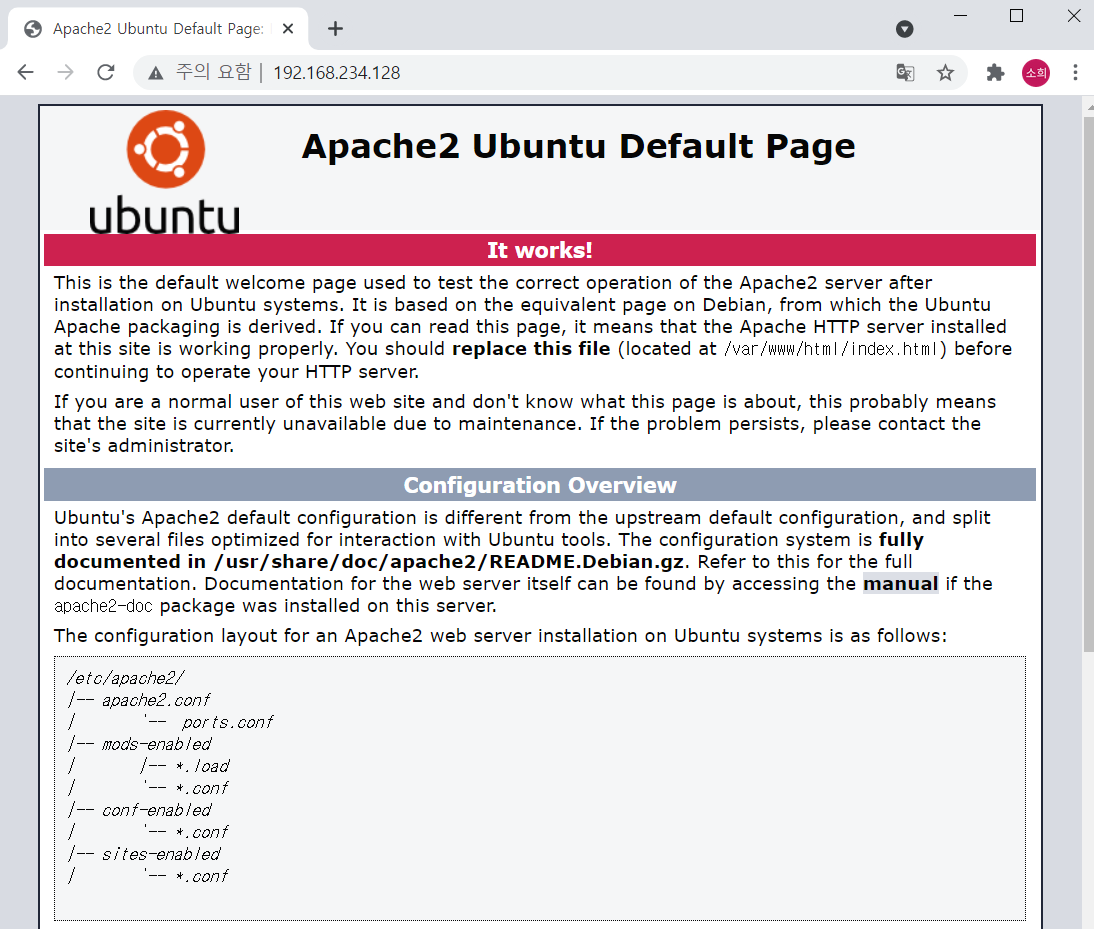Minimize the Chrome window
Image resolution: width=1094 pixels, height=929 pixels.
click(x=960, y=15)
